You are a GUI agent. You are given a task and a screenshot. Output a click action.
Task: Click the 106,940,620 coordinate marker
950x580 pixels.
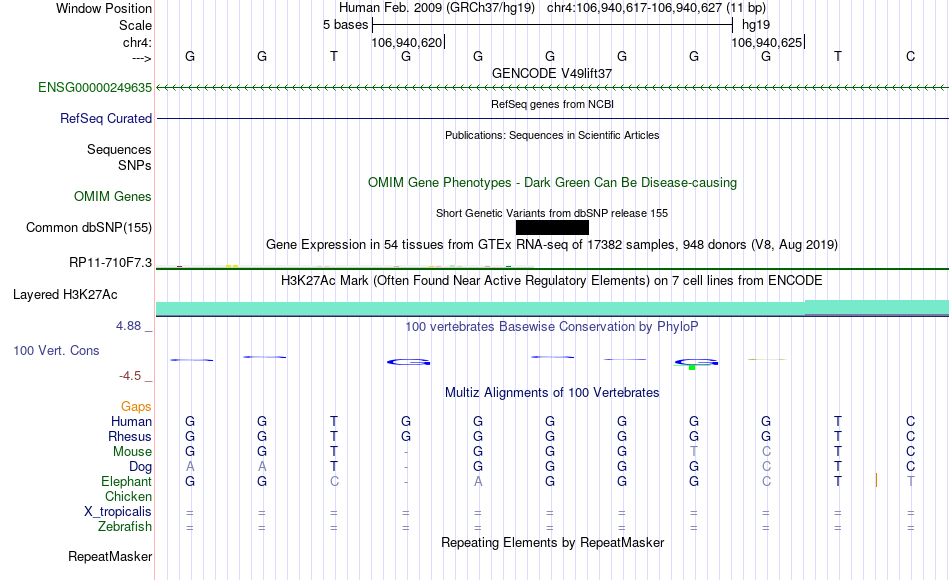click(407, 42)
